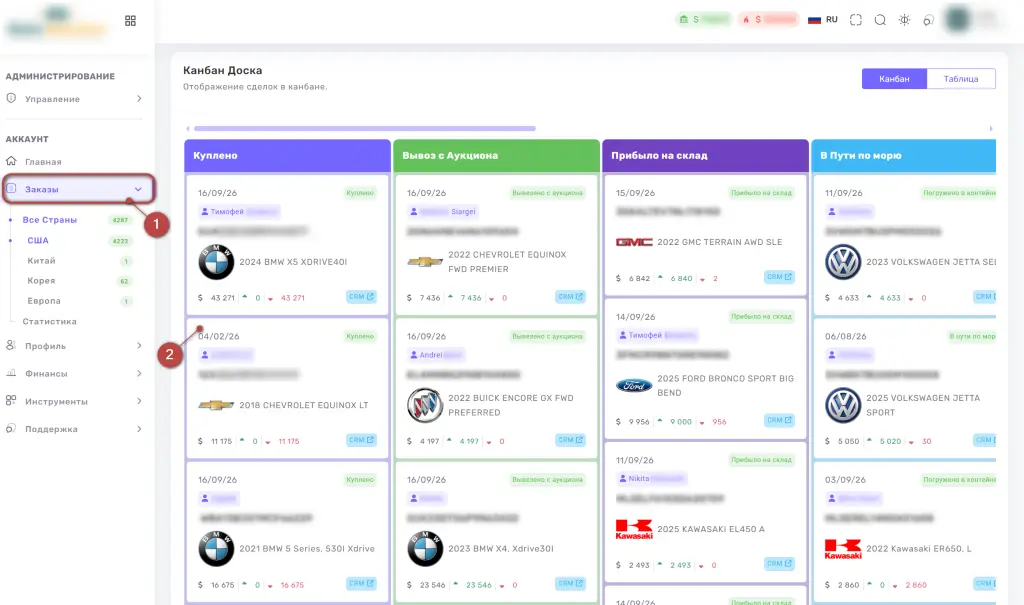This screenshot has height=605, width=1024.
Task: Open CRM link on Ford Bronco Sport card
Action: [779, 420]
